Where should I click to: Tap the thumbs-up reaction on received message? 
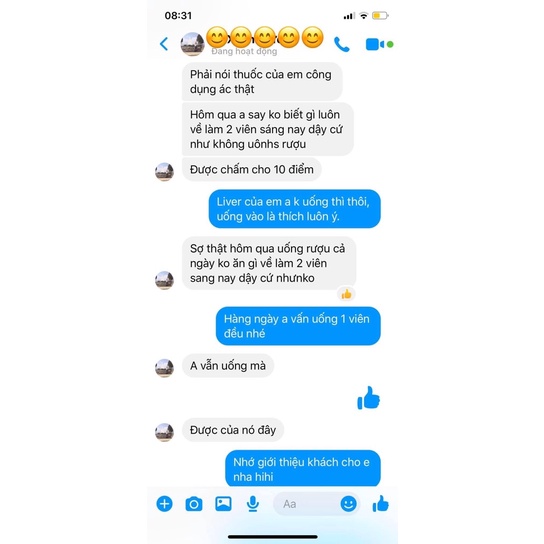[346, 295]
